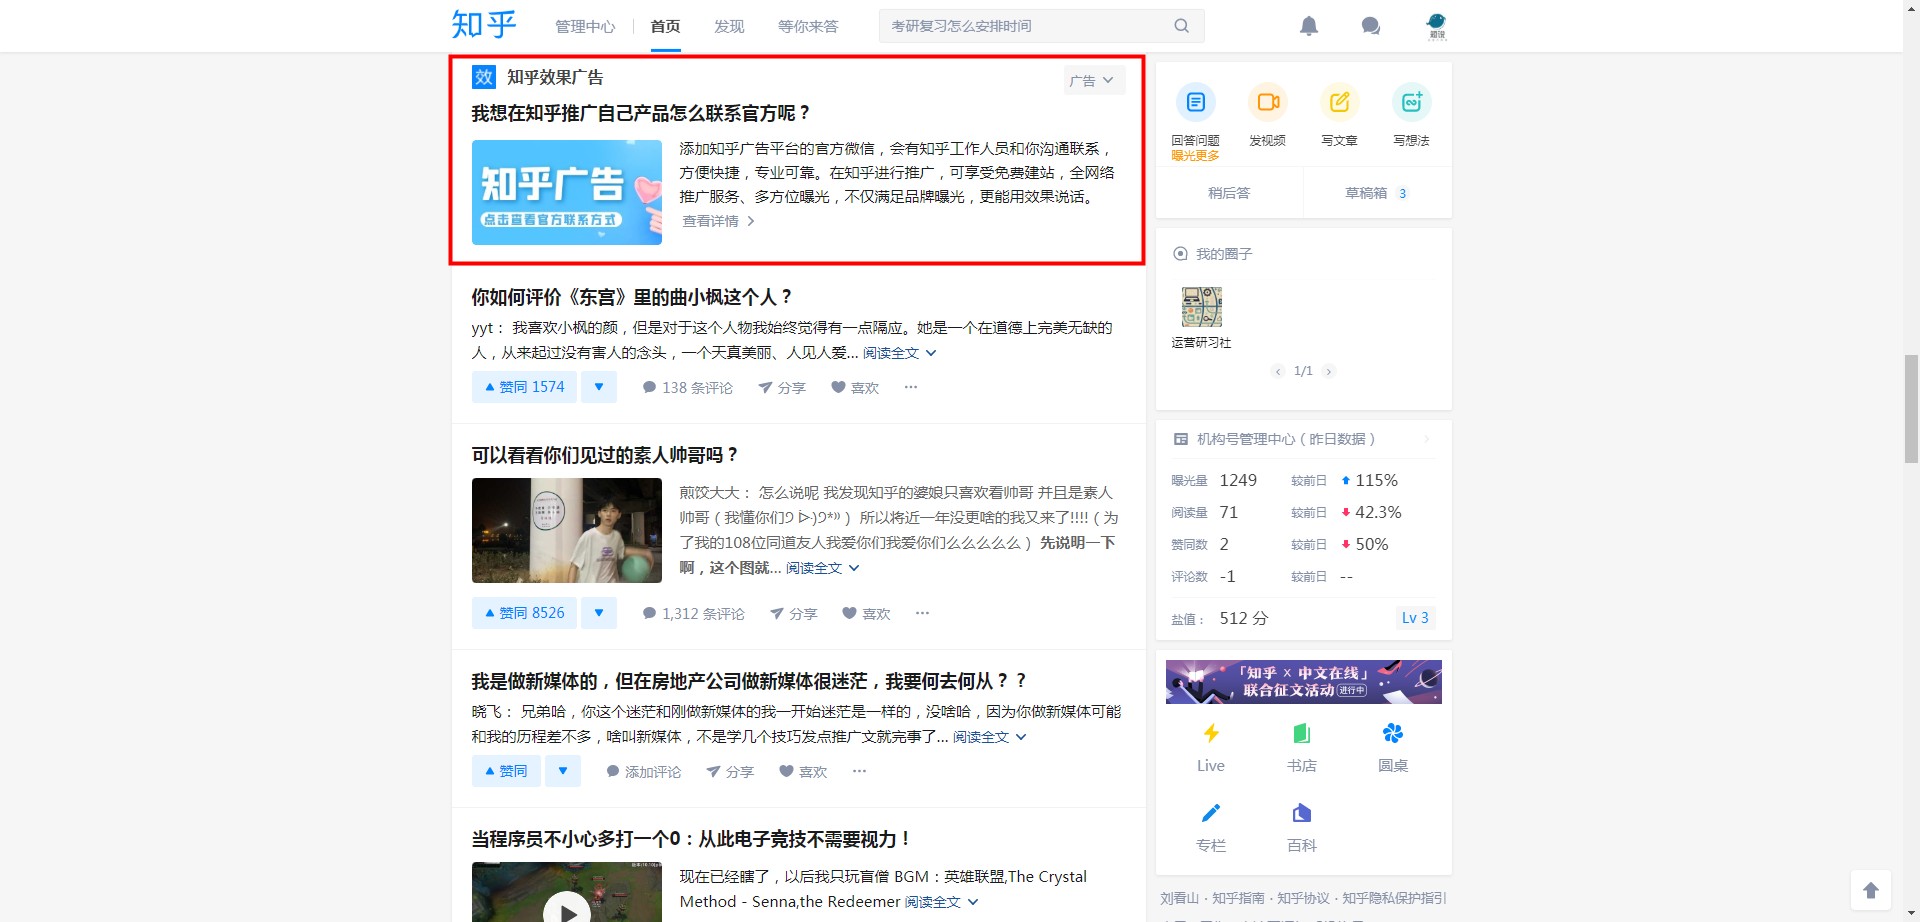Open the 稍后答 tab
The height and width of the screenshot is (922, 1920).
(x=1229, y=193)
